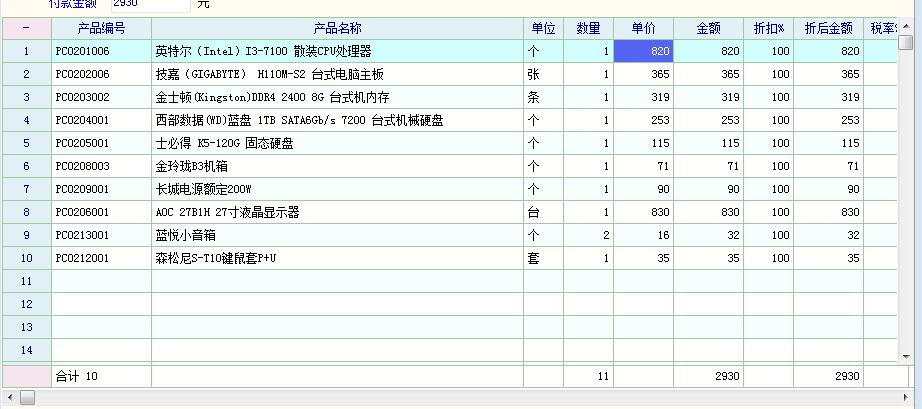Select the highlighted unit price cell 820
This screenshot has width=922, height=409.
[x=644, y=51]
